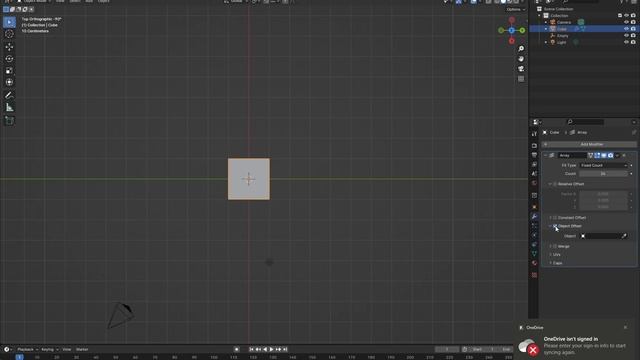Screen dimensions: 640x360
Task: Select the Cursor tool
Action: click(9, 34)
